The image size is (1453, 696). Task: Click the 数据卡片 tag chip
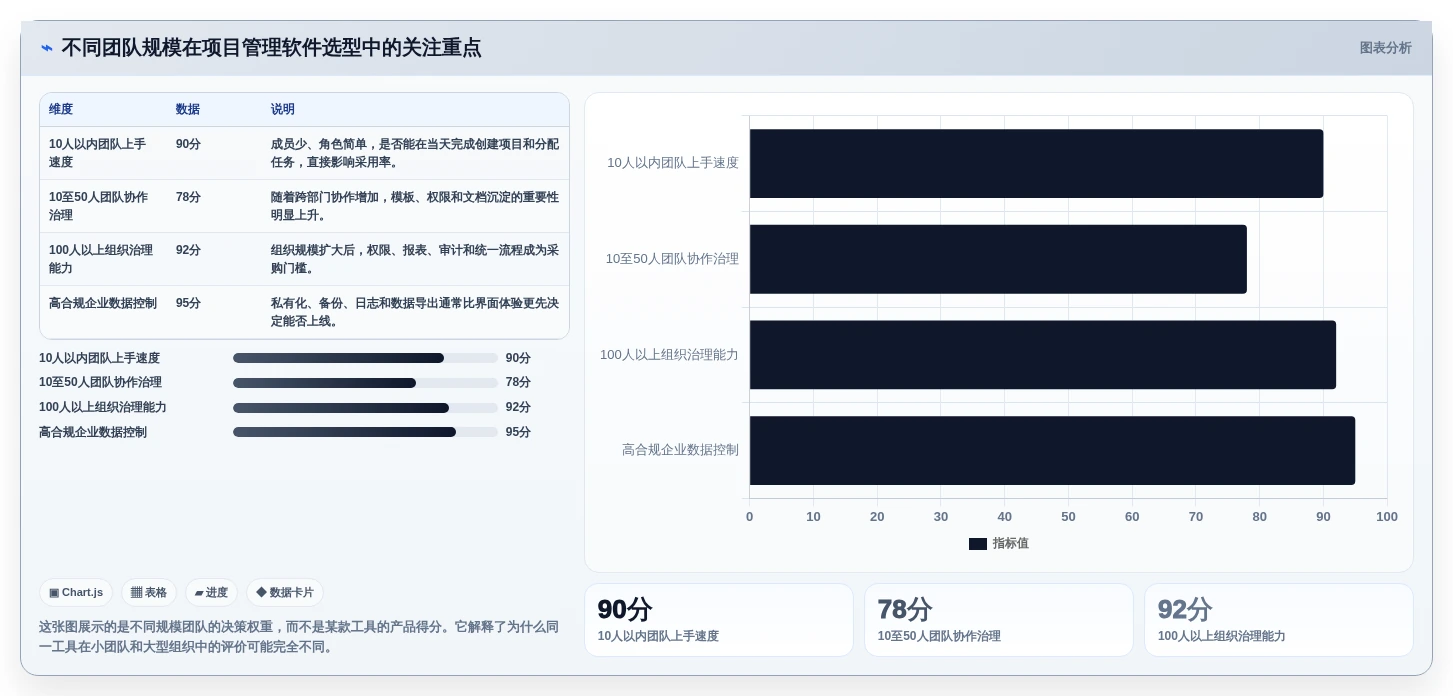click(x=285, y=592)
